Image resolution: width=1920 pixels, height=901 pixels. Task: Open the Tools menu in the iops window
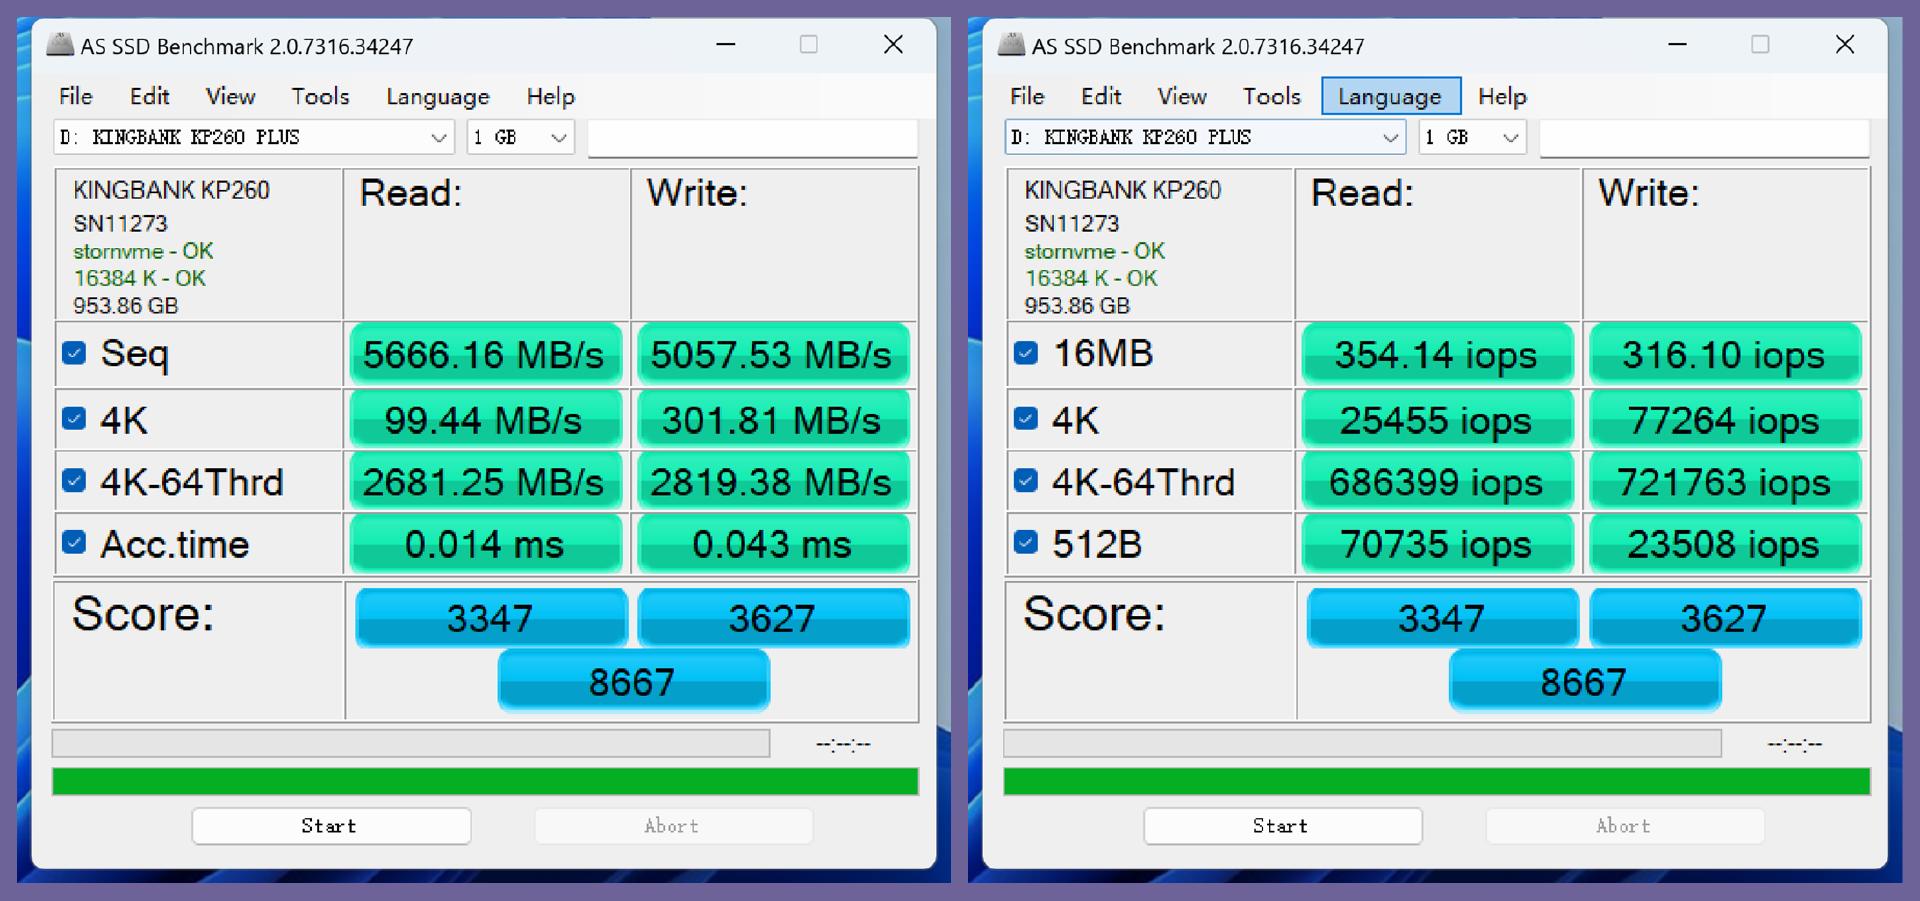[x=1273, y=96]
